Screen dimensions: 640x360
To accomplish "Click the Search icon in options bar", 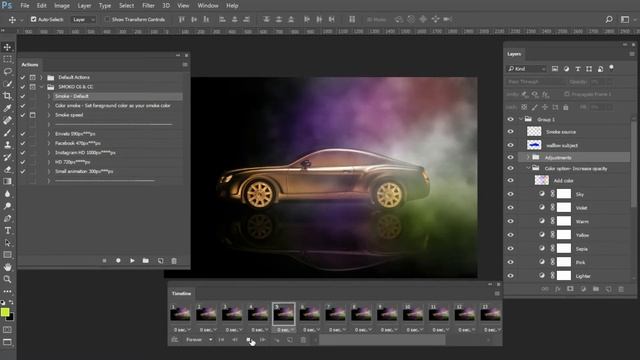I will [609, 19].
